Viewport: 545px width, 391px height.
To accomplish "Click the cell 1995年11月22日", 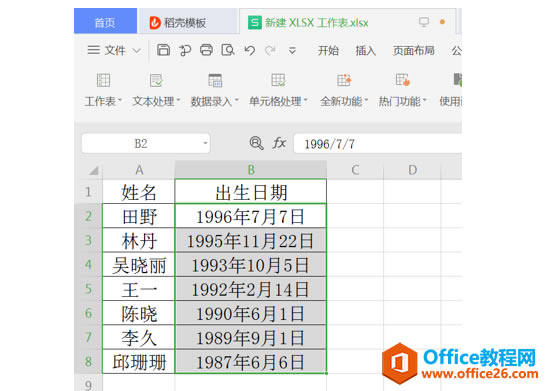I will pyautogui.click(x=251, y=241).
